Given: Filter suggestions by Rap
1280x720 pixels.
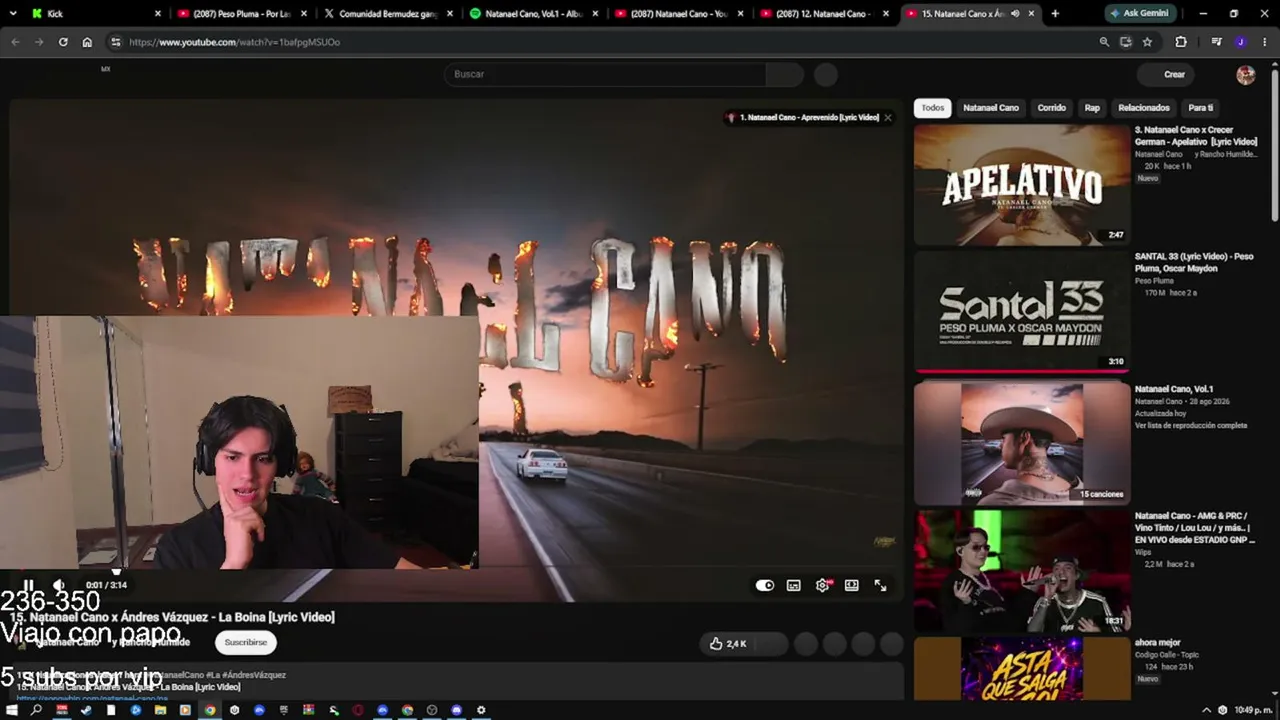Looking at the screenshot, I should [1092, 108].
